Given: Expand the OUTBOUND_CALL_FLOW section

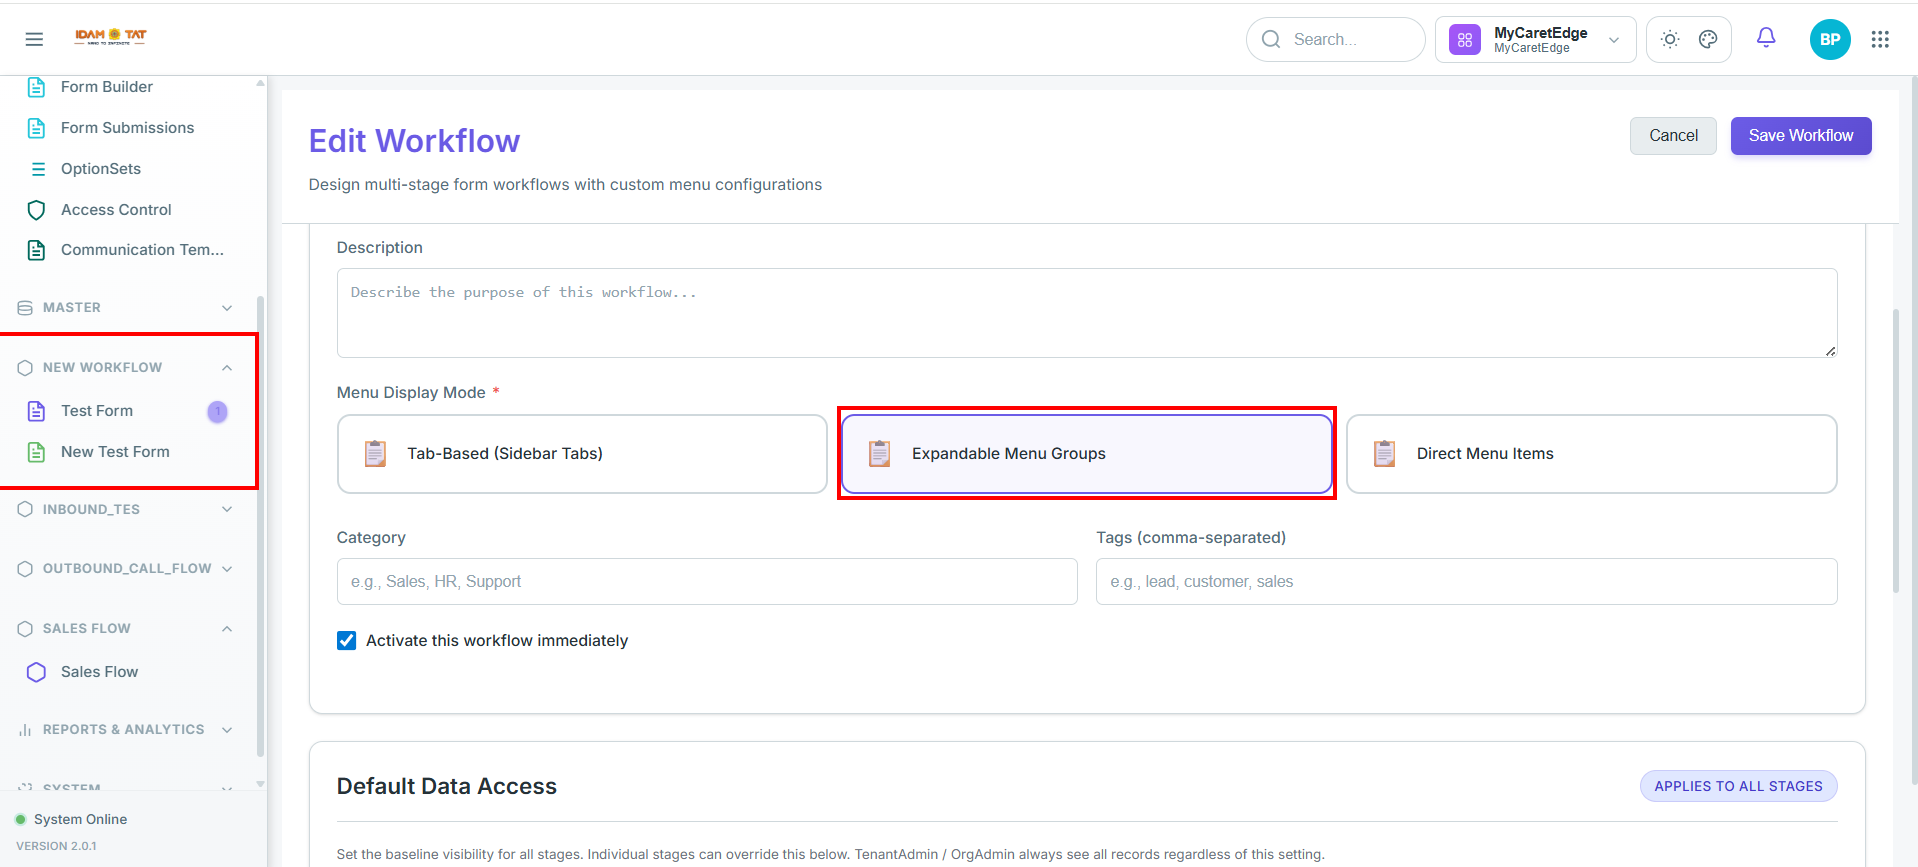Looking at the screenshot, I should [x=227, y=569].
